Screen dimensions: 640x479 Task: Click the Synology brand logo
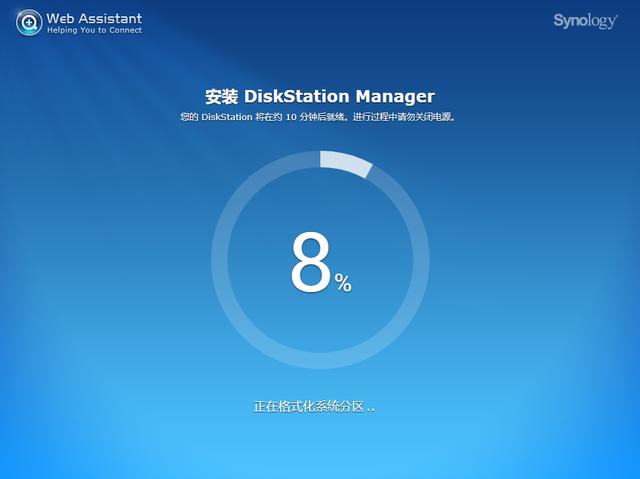tap(585, 21)
